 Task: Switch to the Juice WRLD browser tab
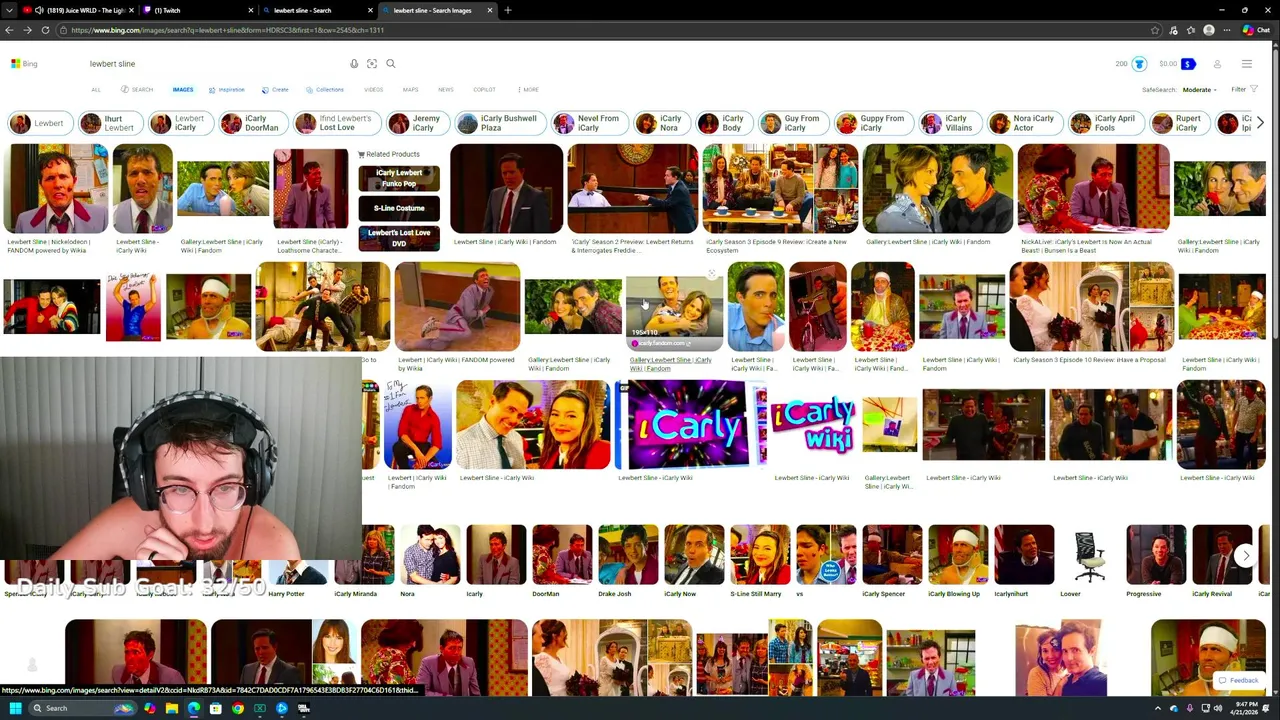(78, 10)
